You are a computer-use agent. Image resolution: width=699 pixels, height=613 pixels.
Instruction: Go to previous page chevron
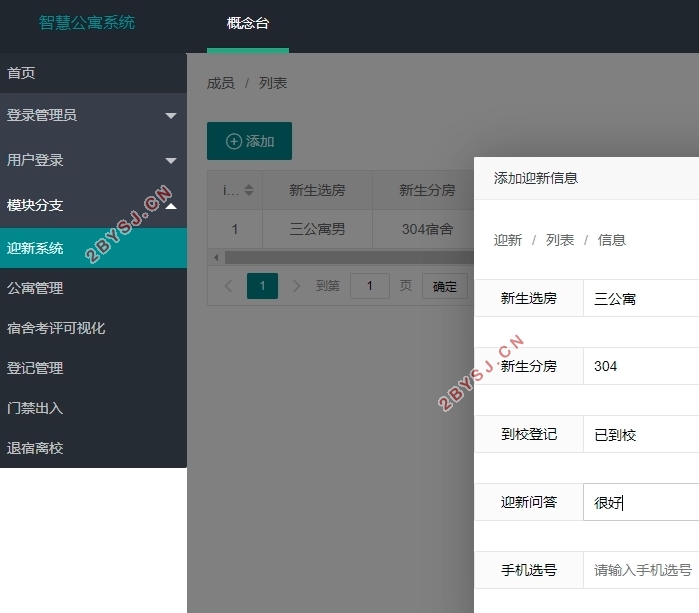tap(228, 286)
